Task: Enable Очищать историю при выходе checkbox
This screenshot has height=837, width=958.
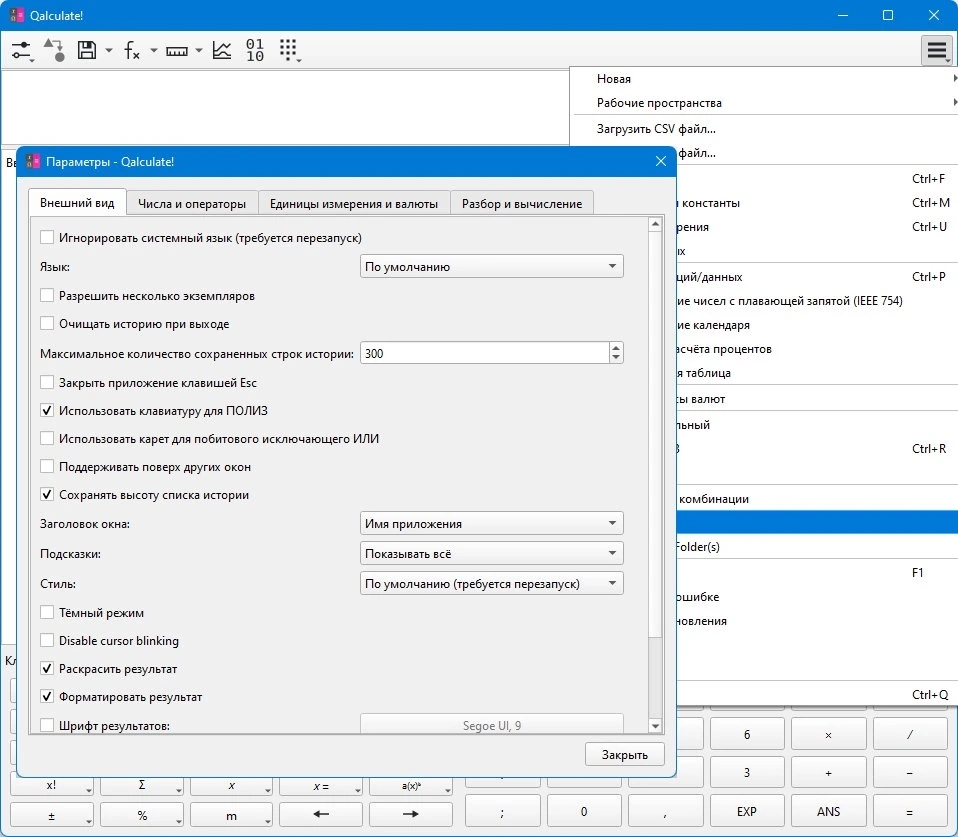Action: tap(46, 323)
